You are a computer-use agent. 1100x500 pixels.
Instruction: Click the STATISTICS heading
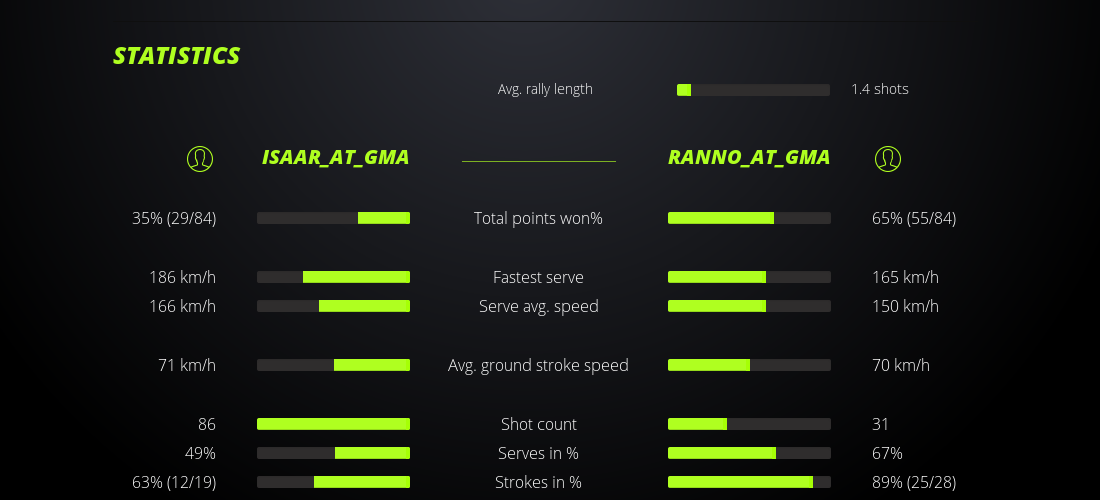(x=177, y=56)
